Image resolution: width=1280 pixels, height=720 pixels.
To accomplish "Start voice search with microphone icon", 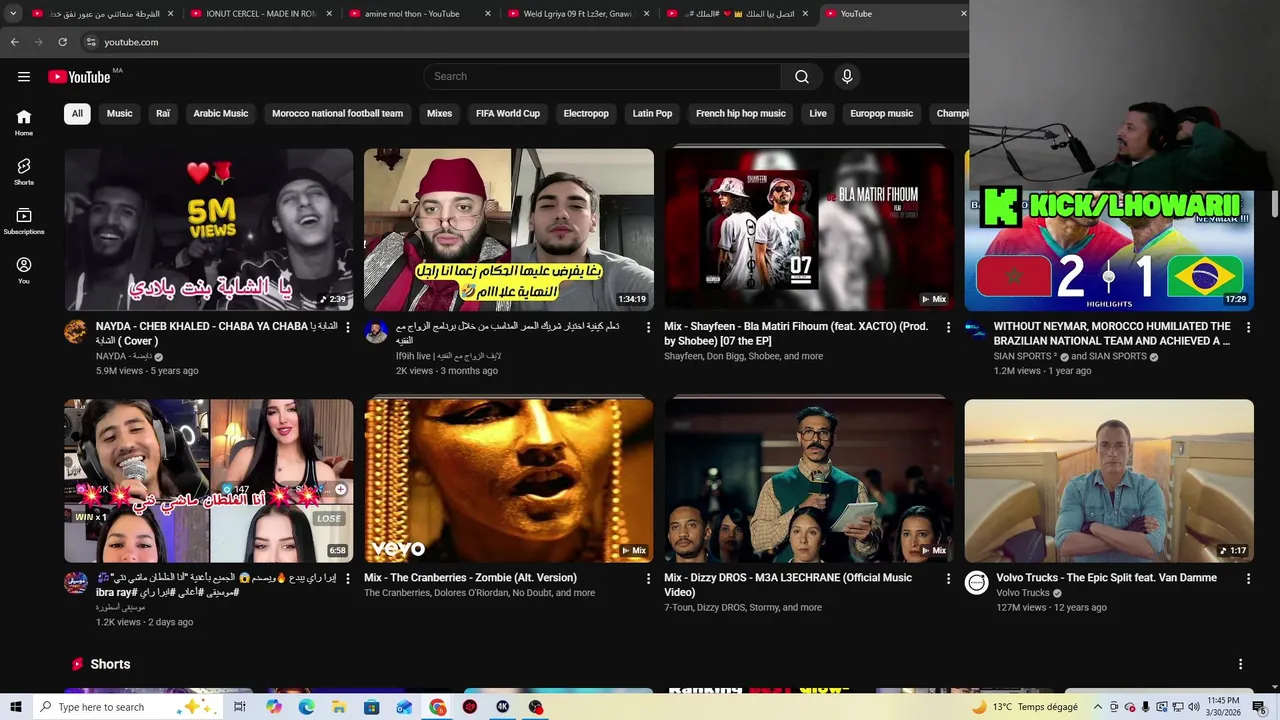I will click(x=847, y=77).
